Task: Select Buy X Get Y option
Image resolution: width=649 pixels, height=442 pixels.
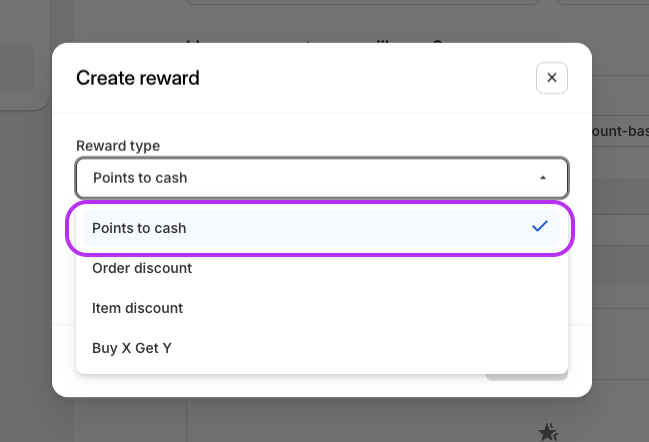Action: tap(132, 348)
